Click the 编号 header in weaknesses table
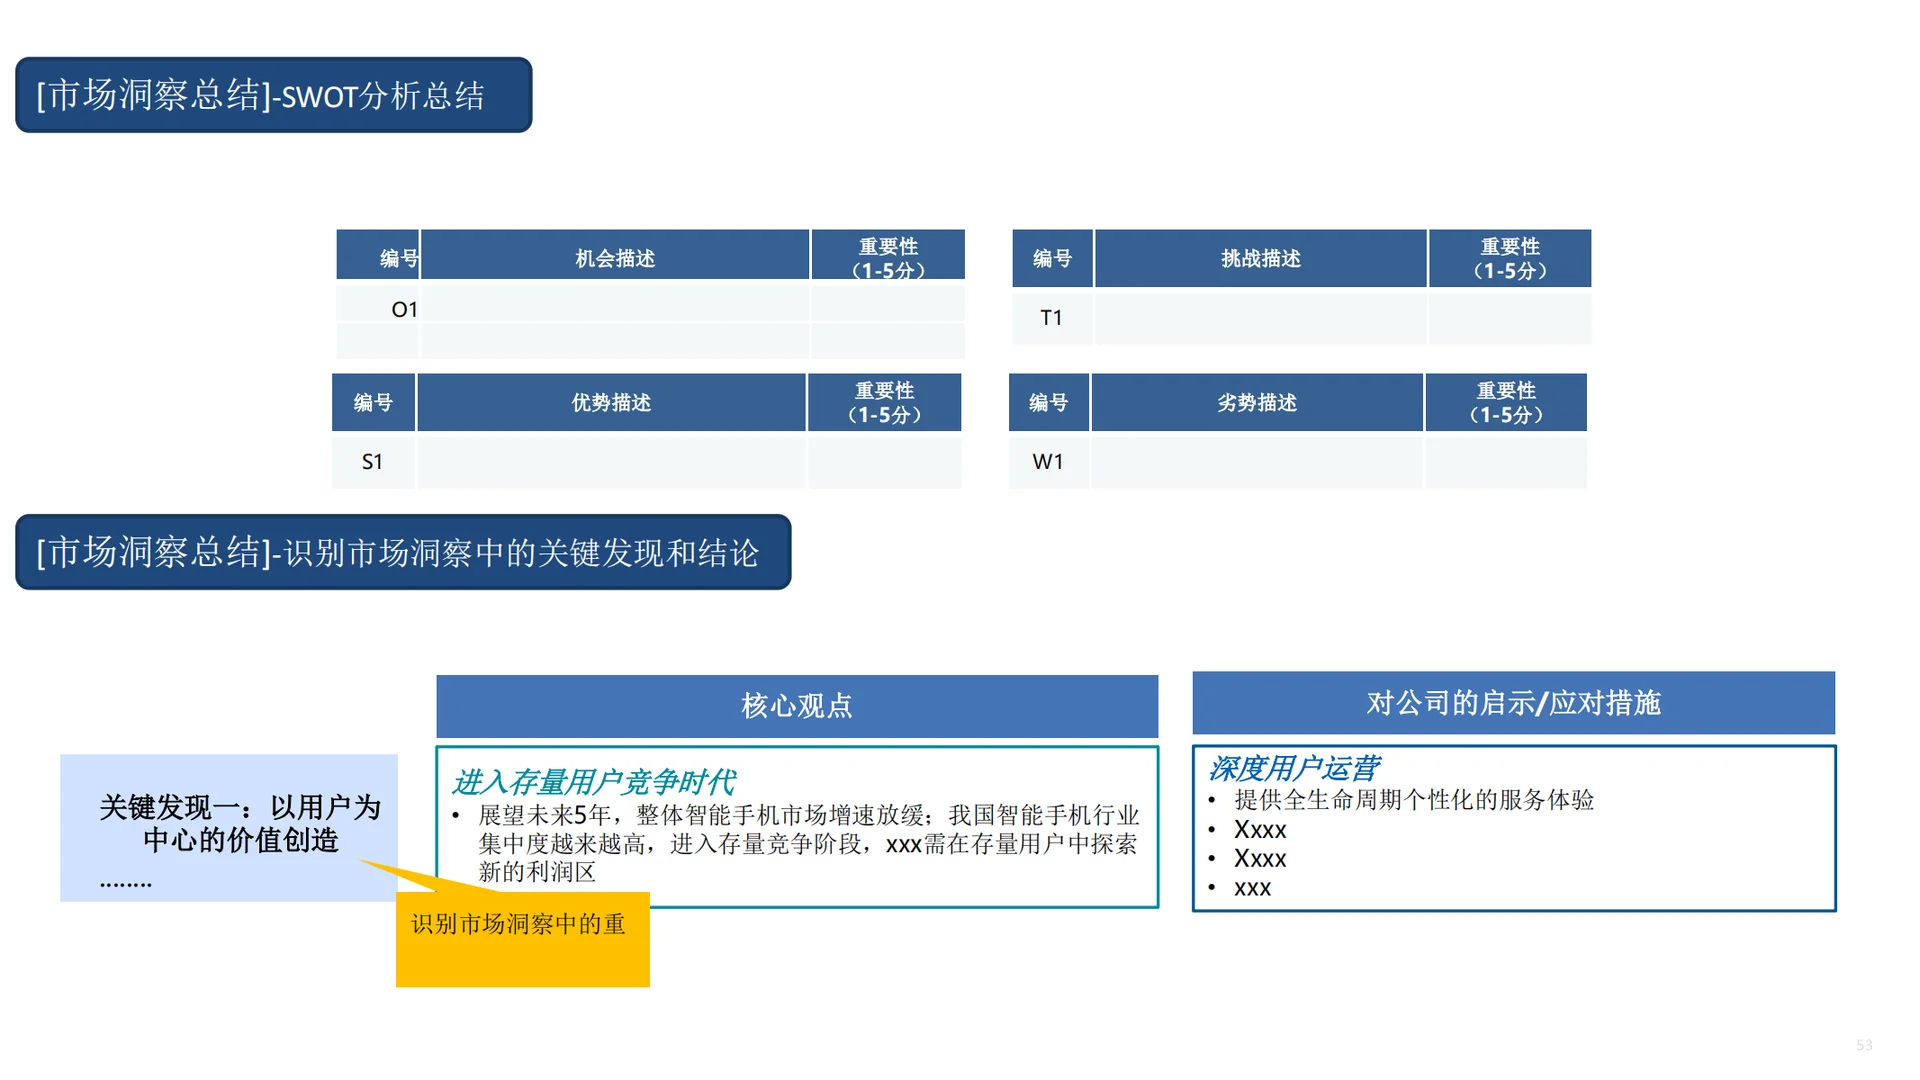Screen dimensions: 1920x1080 coord(1048,402)
